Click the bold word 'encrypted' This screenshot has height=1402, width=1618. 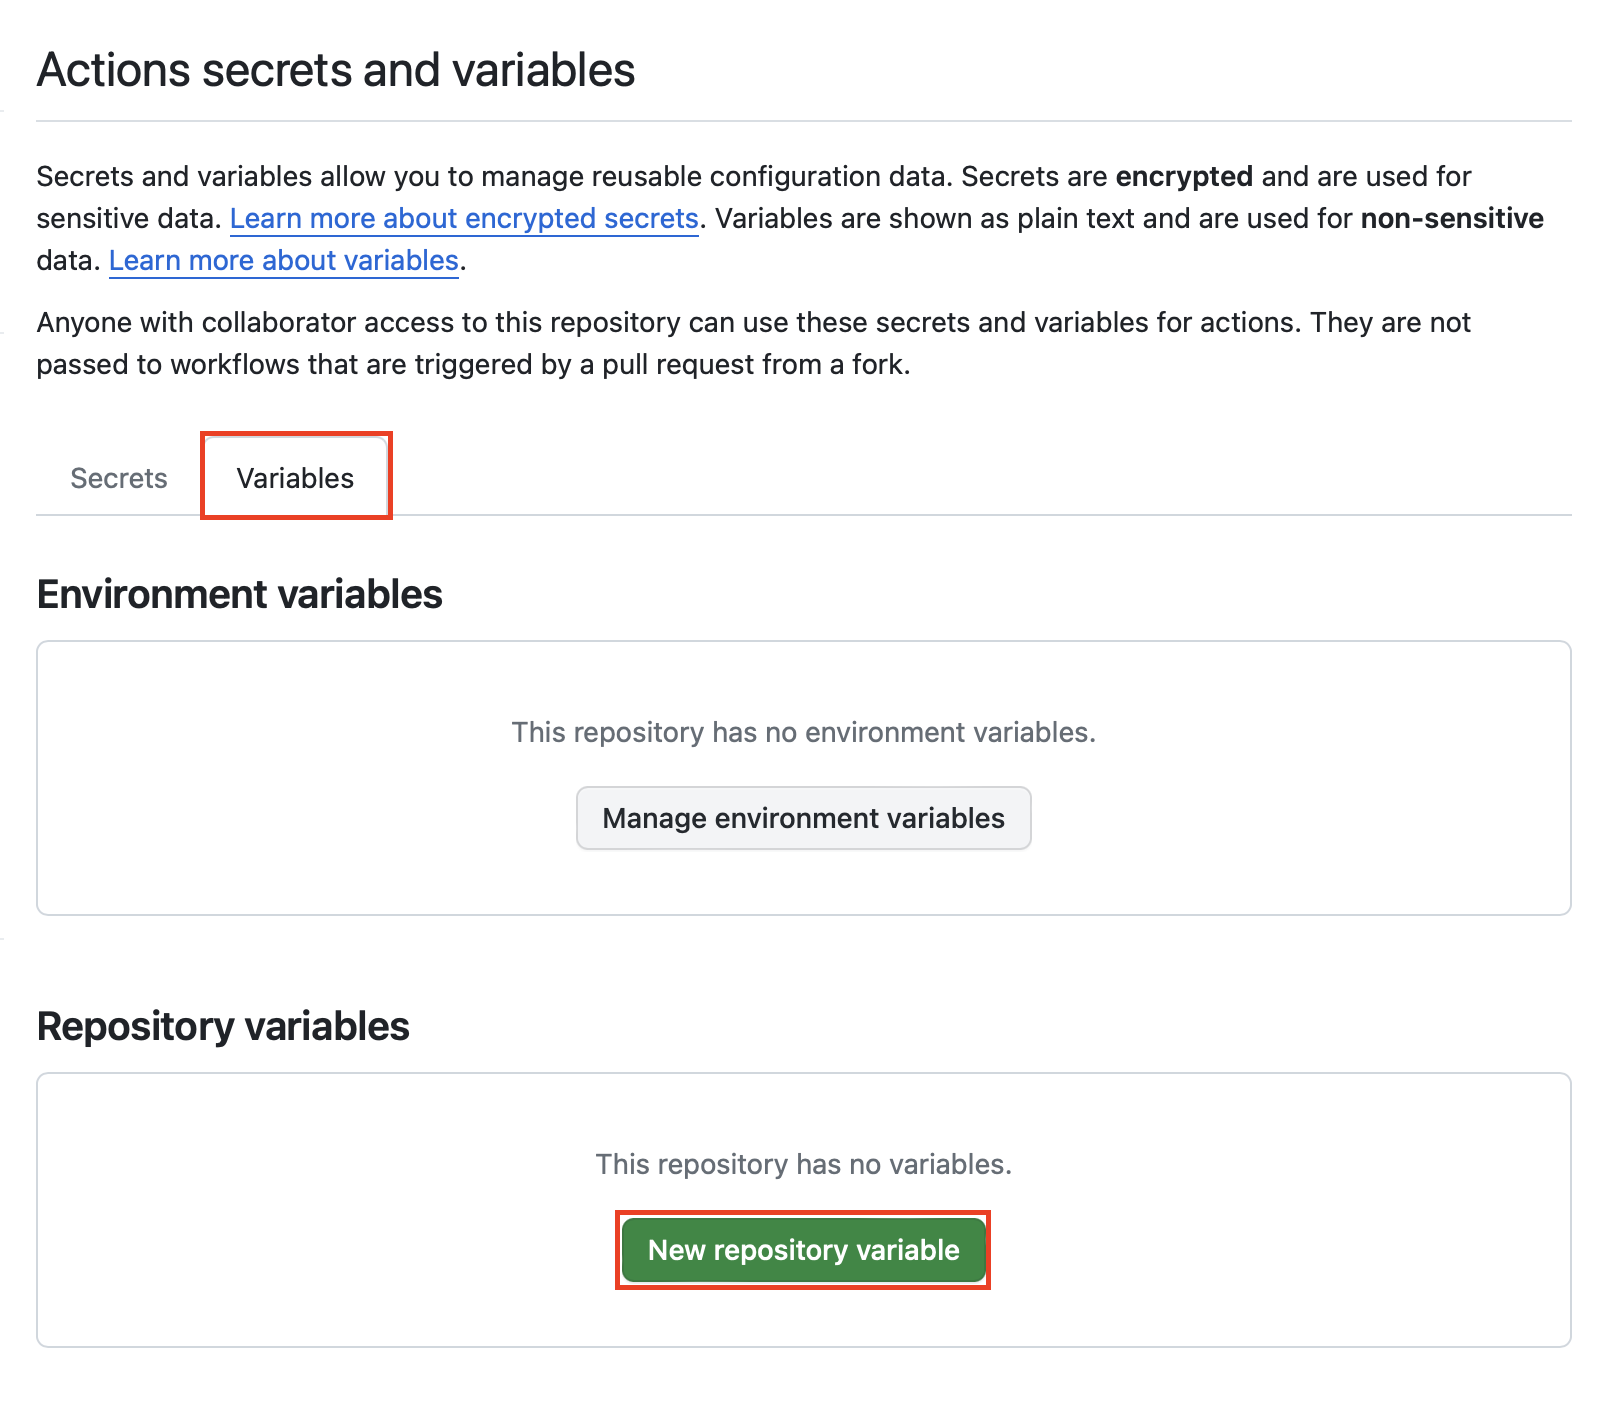point(1184,176)
